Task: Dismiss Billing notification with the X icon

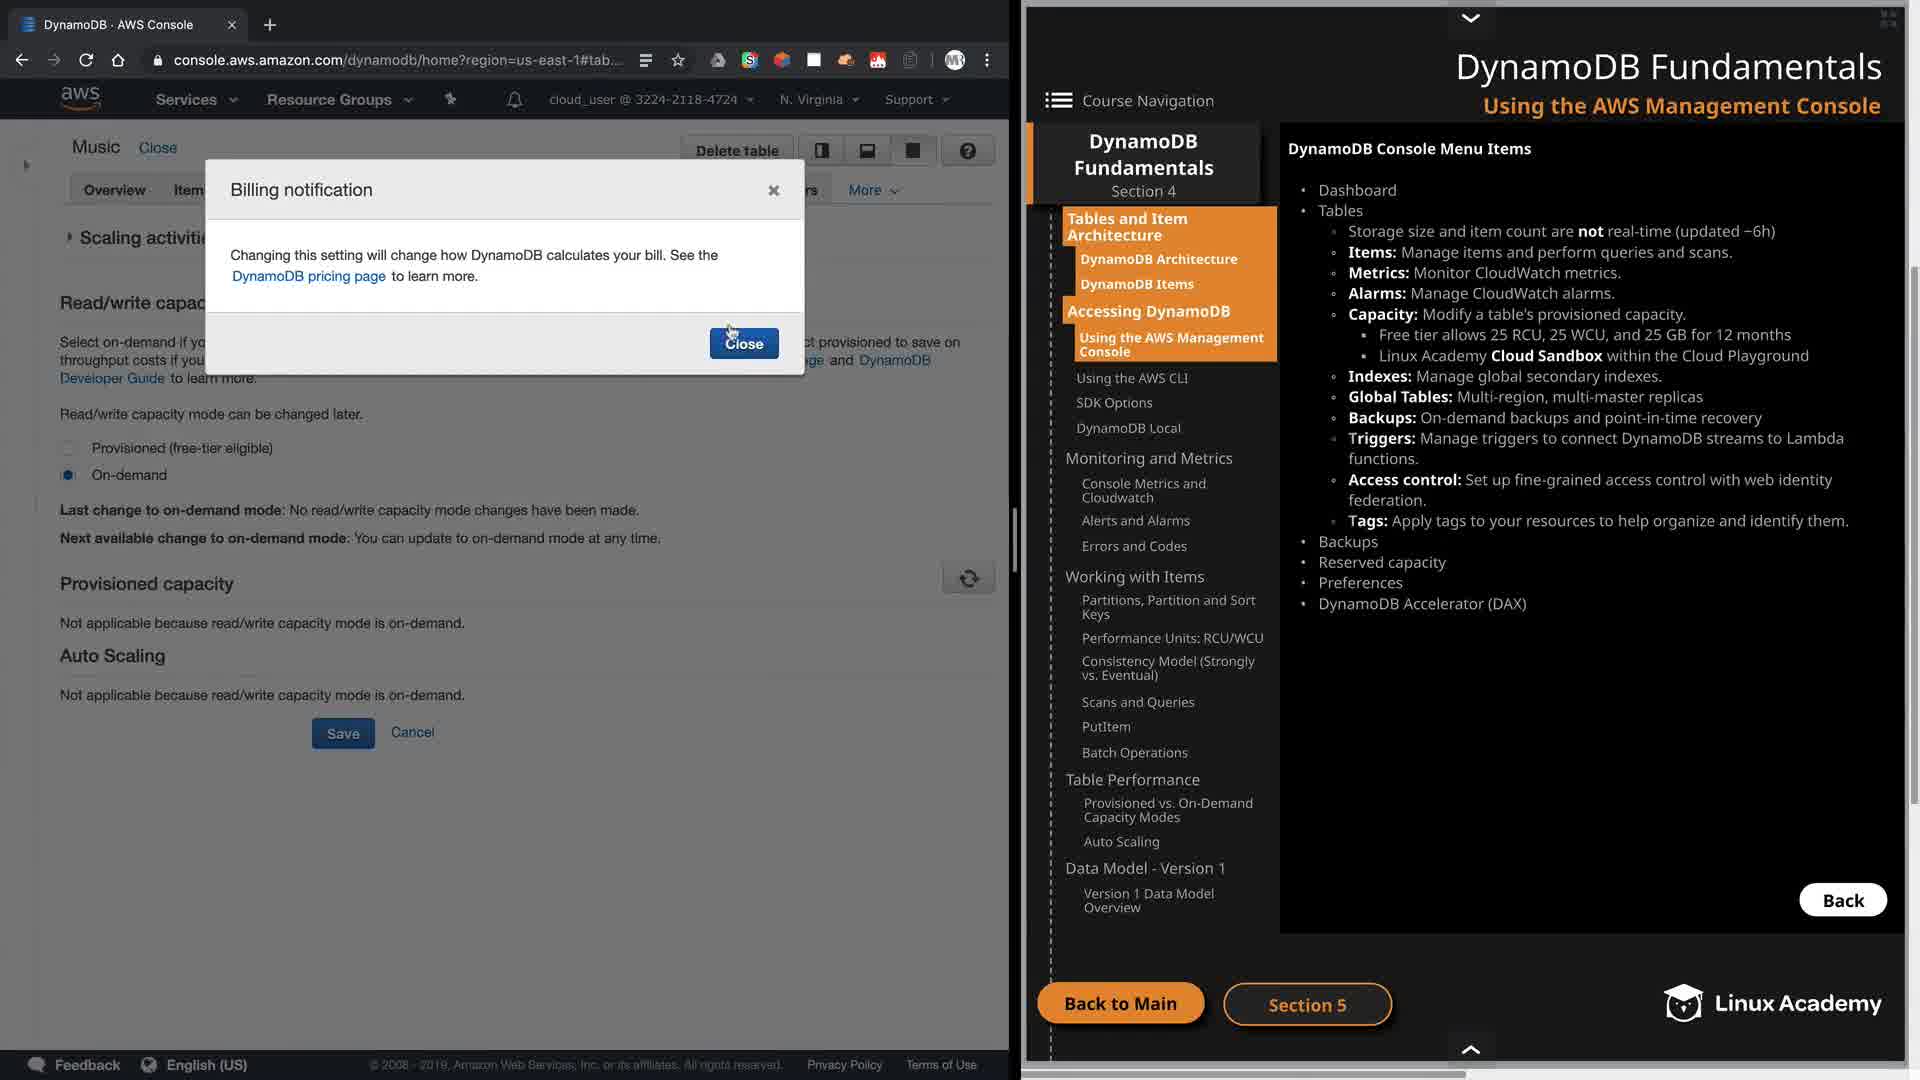Action: click(x=773, y=190)
